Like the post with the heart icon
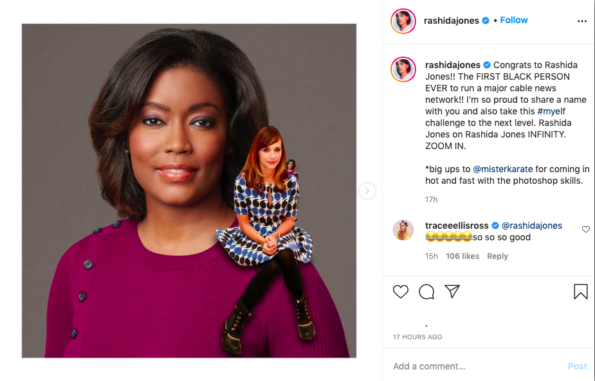This screenshot has height=381, width=595. pyautogui.click(x=400, y=291)
